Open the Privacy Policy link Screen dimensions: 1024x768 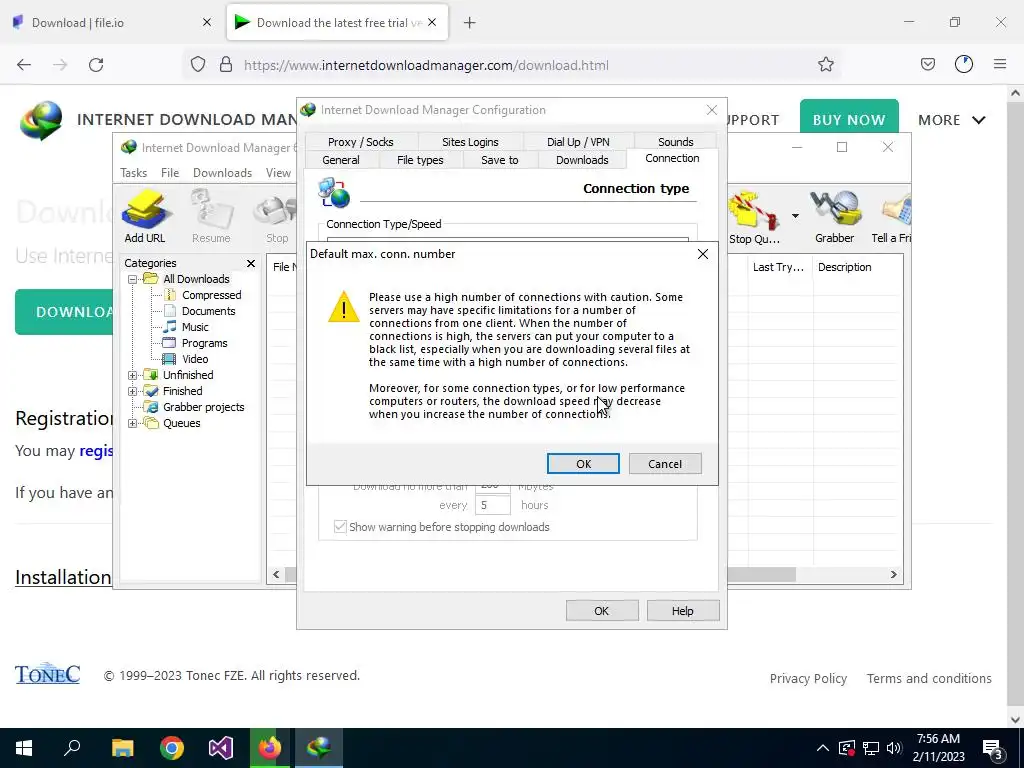click(808, 679)
